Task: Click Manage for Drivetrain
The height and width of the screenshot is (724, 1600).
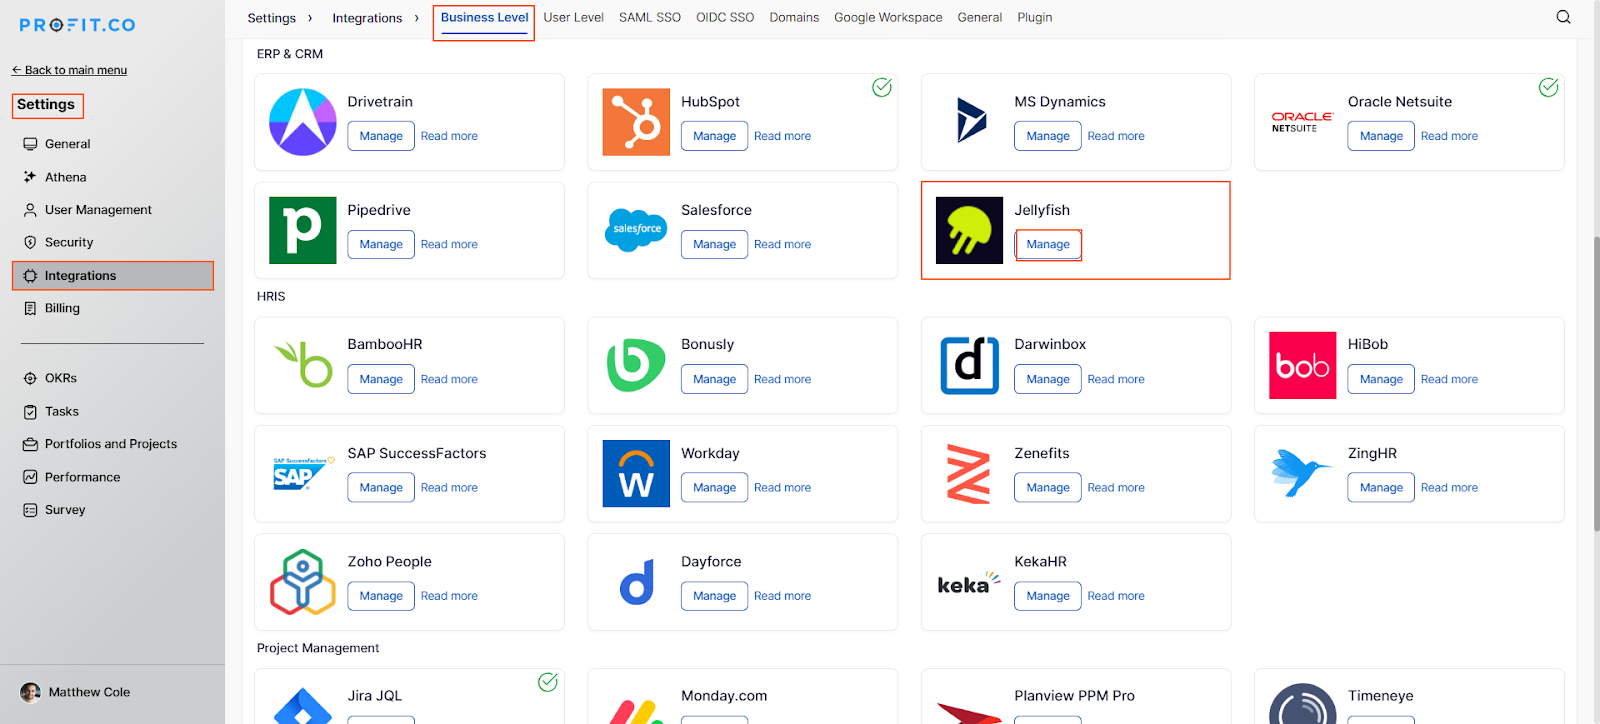Action: tap(381, 136)
